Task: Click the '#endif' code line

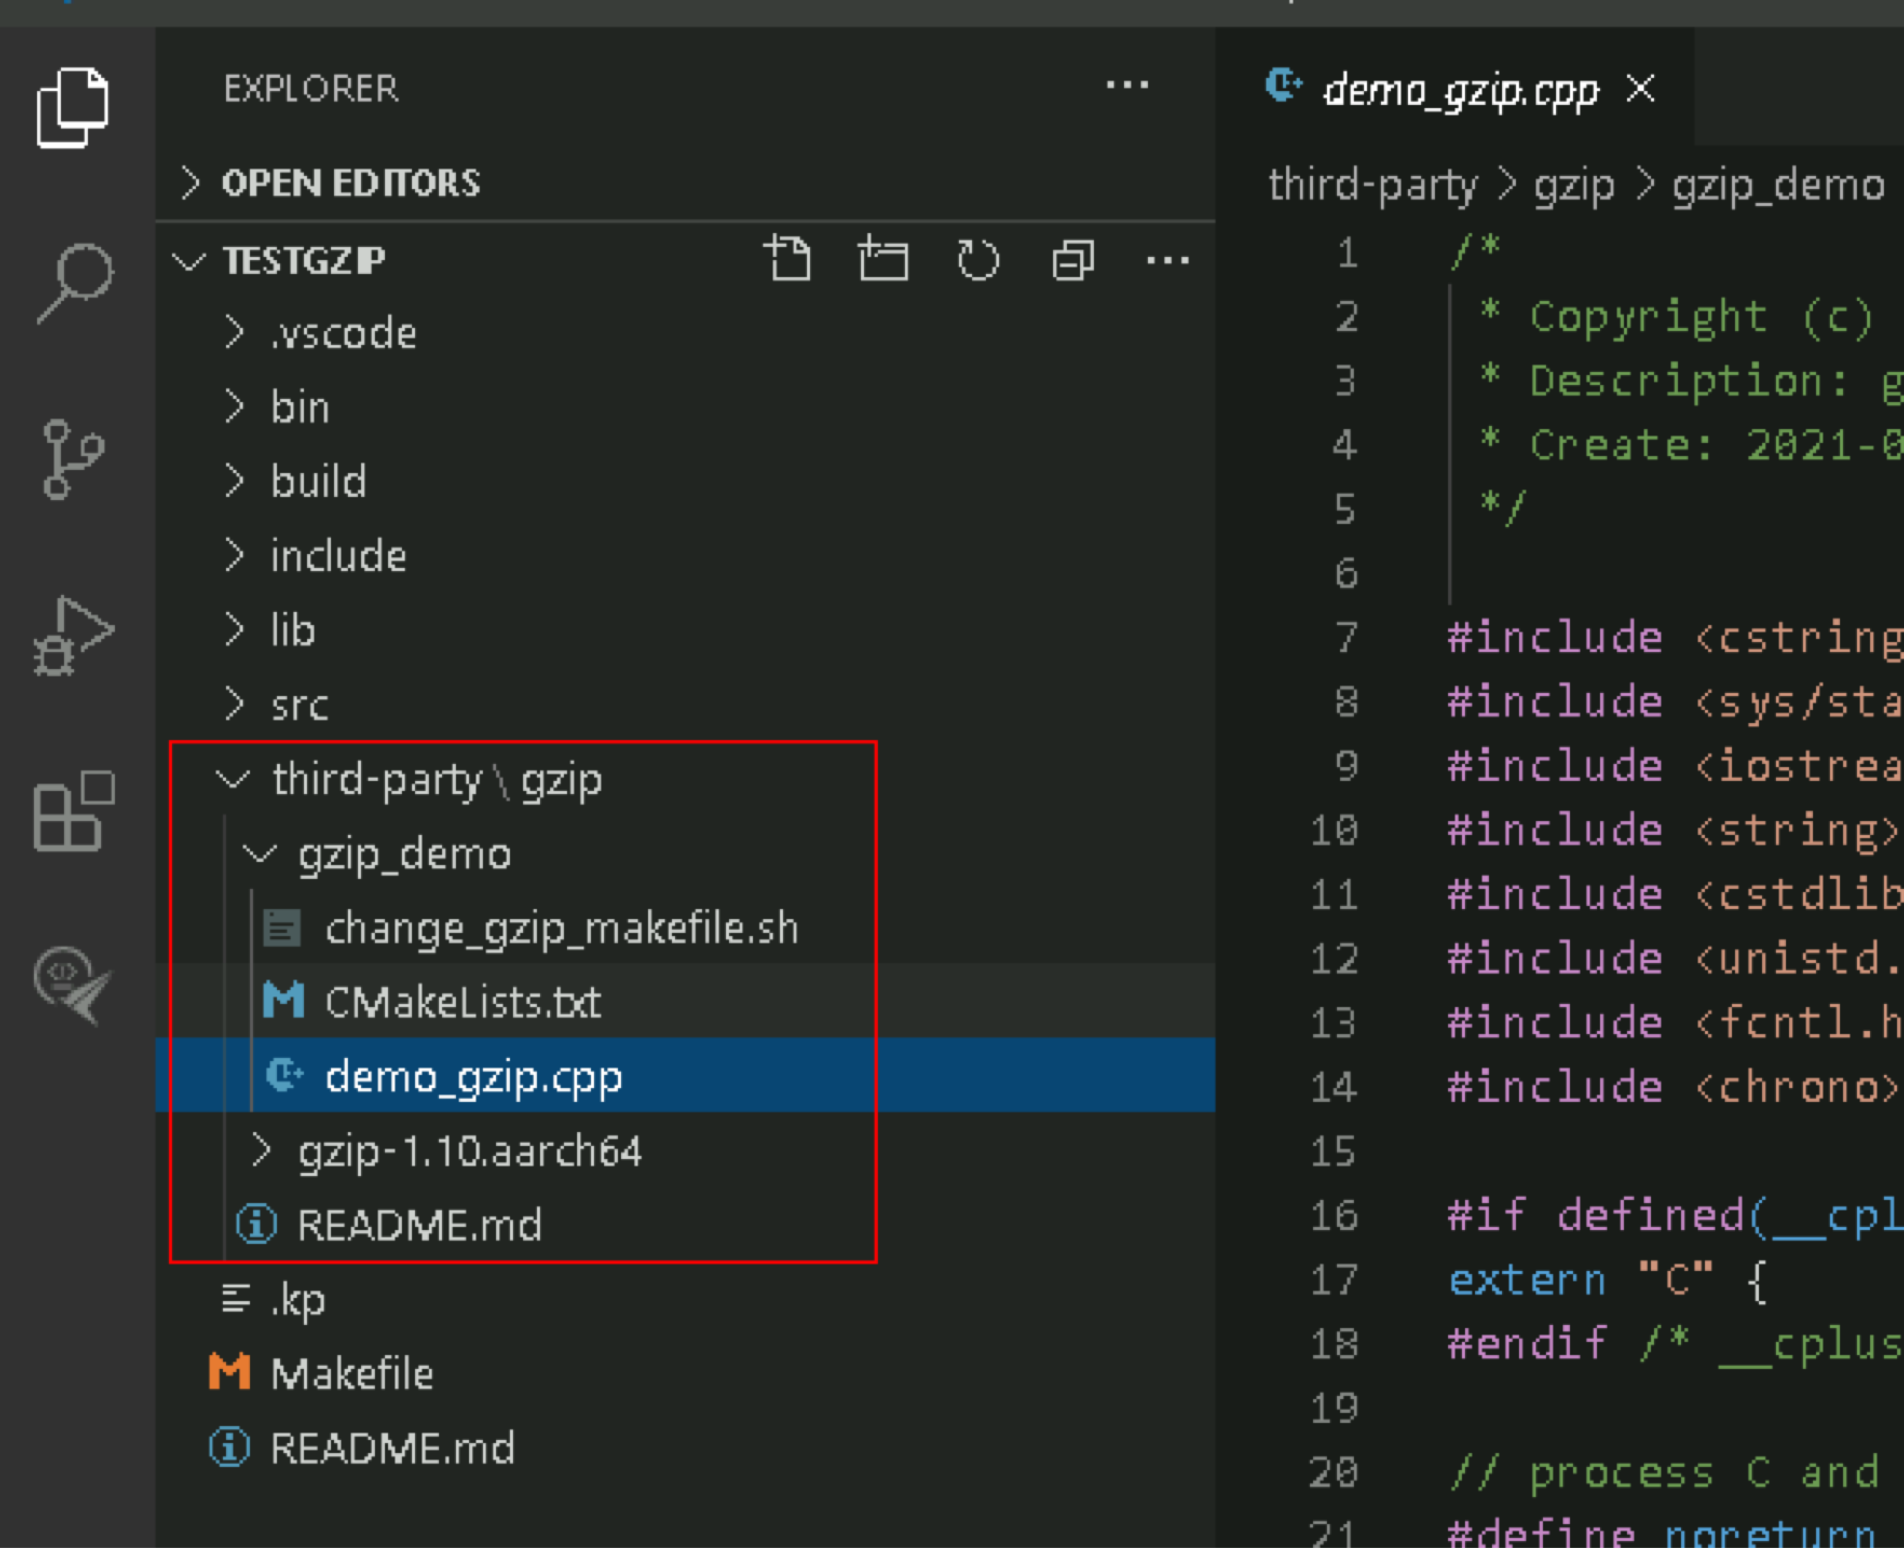Action: pos(1675,1344)
